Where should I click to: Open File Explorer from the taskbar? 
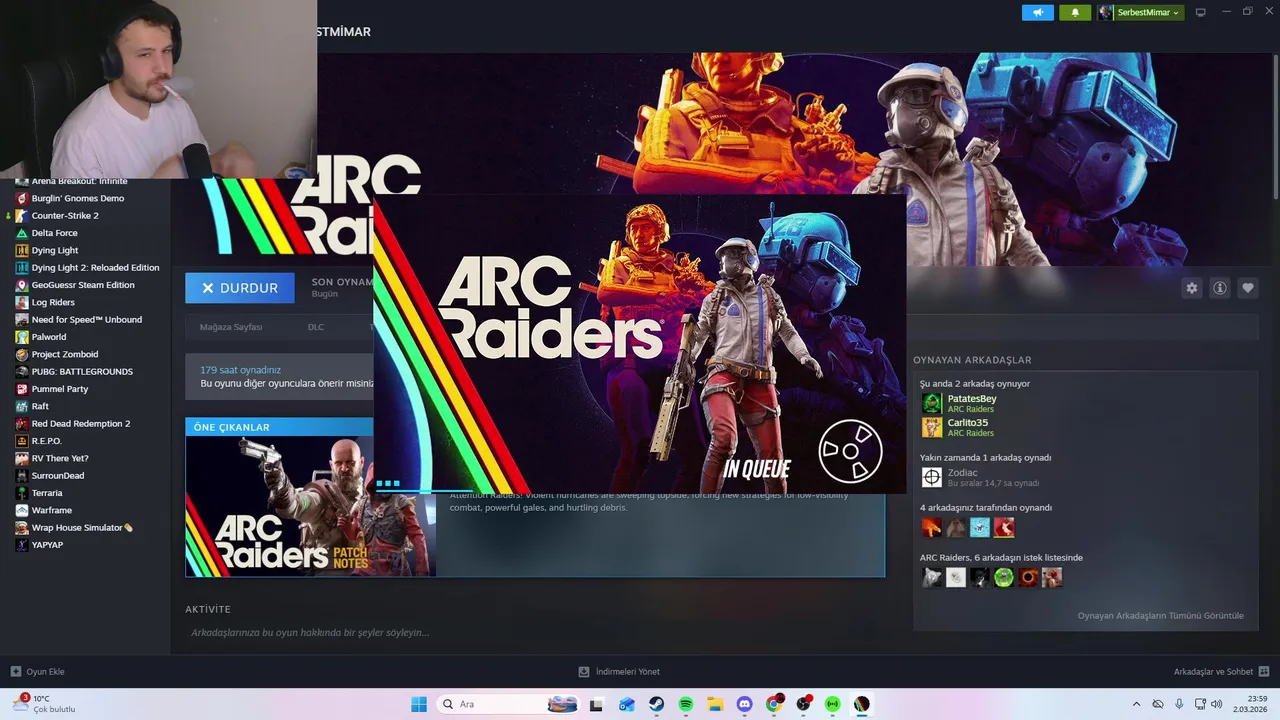point(715,704)
